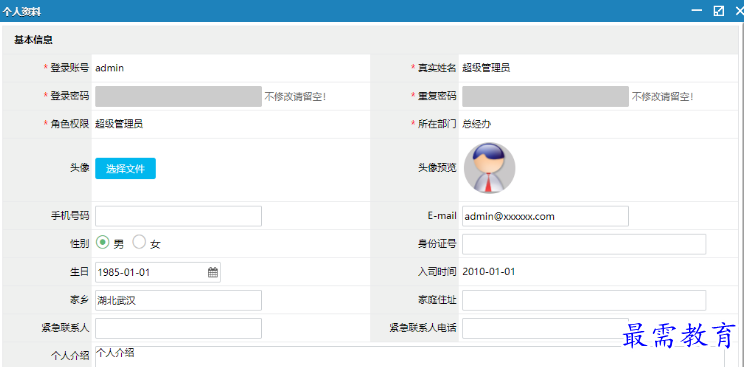The height and width of the screenshot is (367, 744).
Task: Click the 基本信息 section header
Action: (33, 40)
